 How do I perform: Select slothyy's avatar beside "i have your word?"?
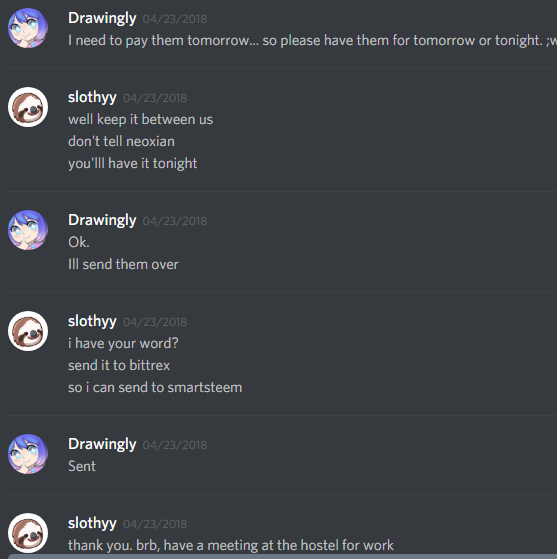point(28,331)
